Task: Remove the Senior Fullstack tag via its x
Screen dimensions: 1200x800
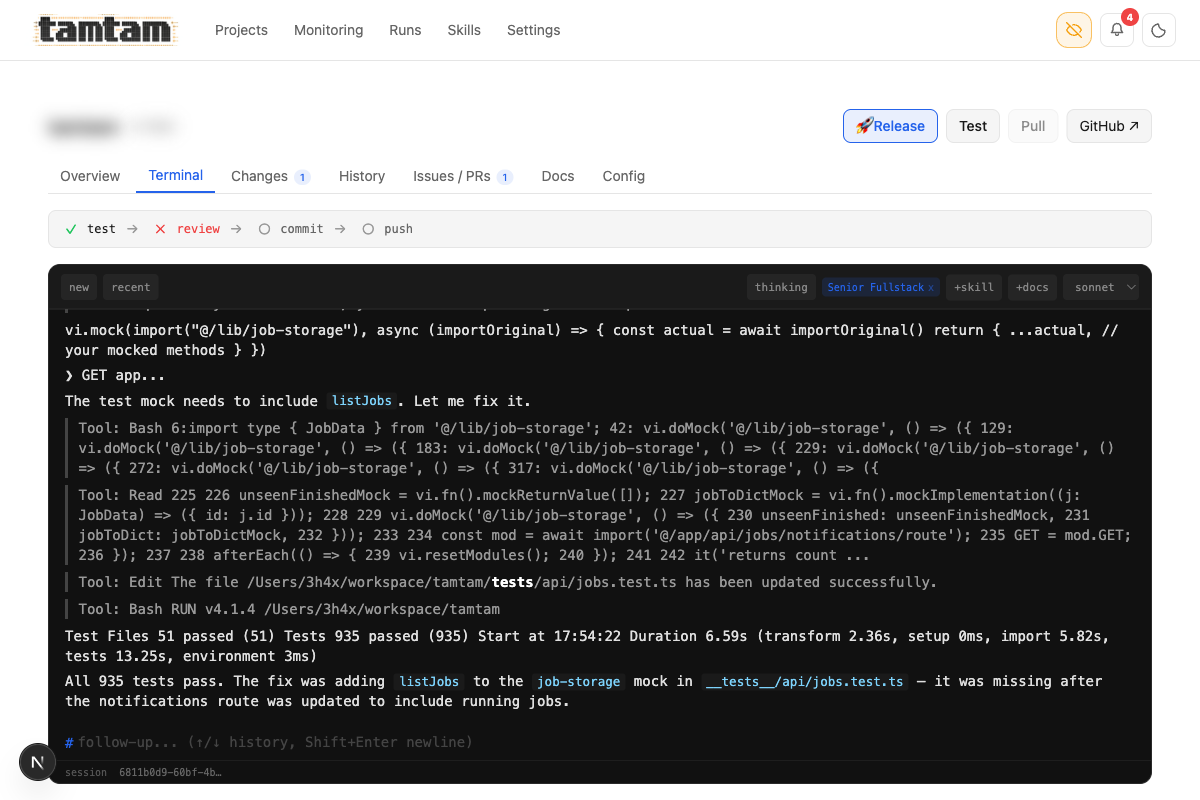Action: pyautogui.click(x=932, y=287)
